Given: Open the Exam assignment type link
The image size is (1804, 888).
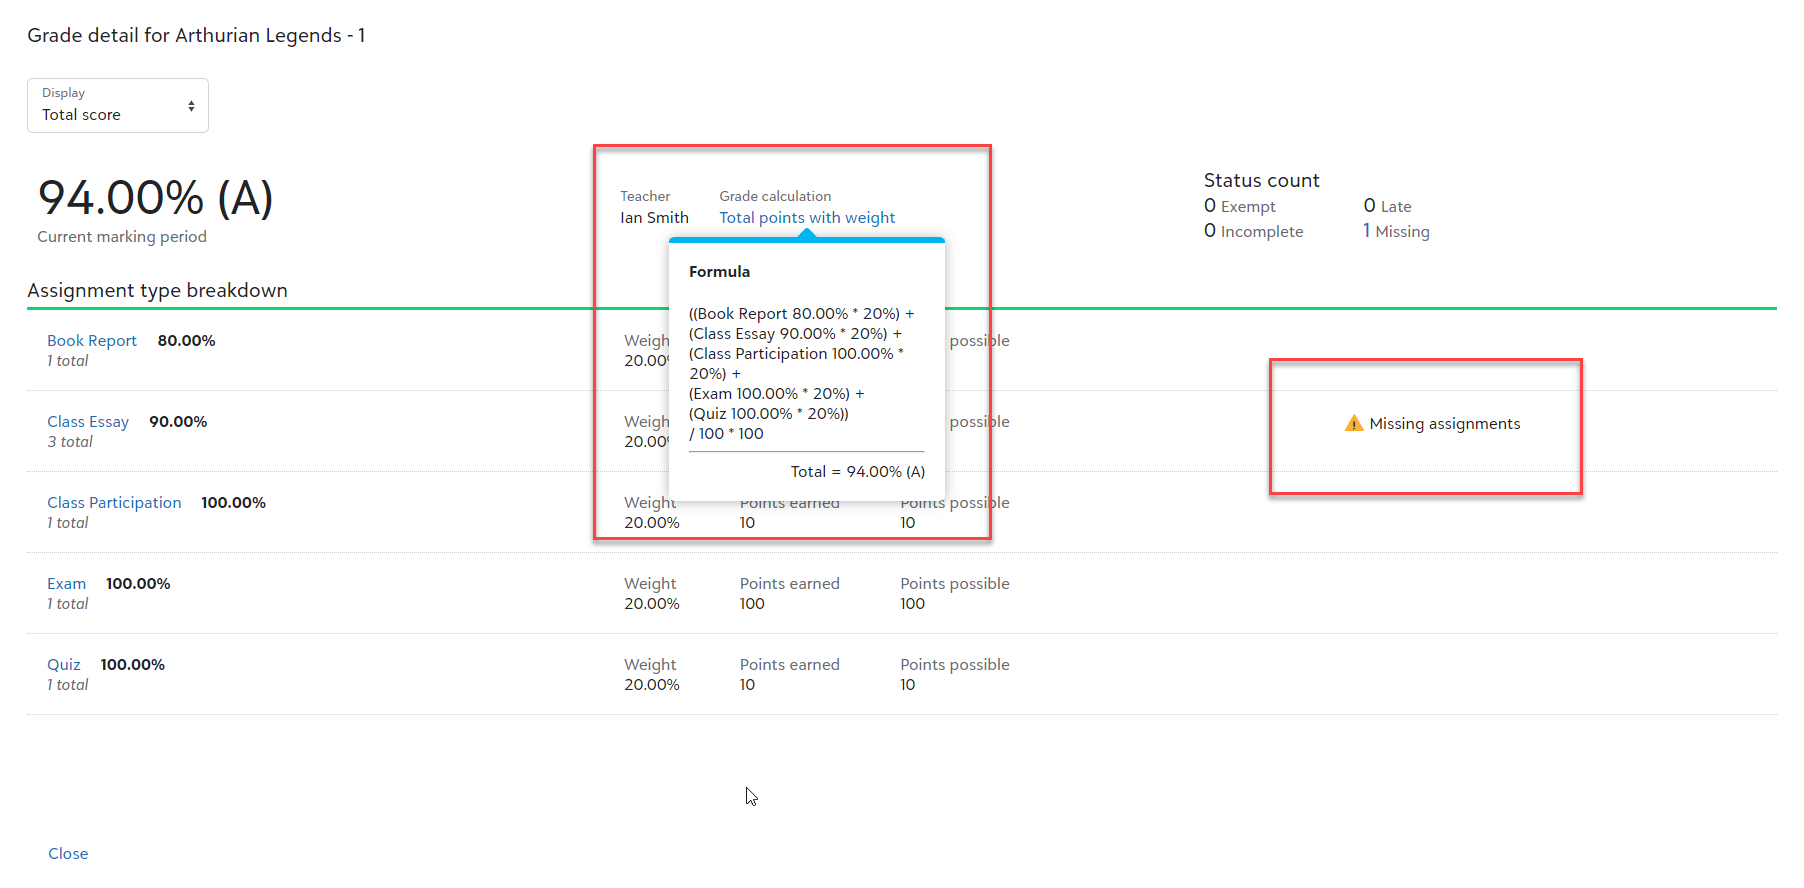Looking at the screenshot, I should 66,583.
